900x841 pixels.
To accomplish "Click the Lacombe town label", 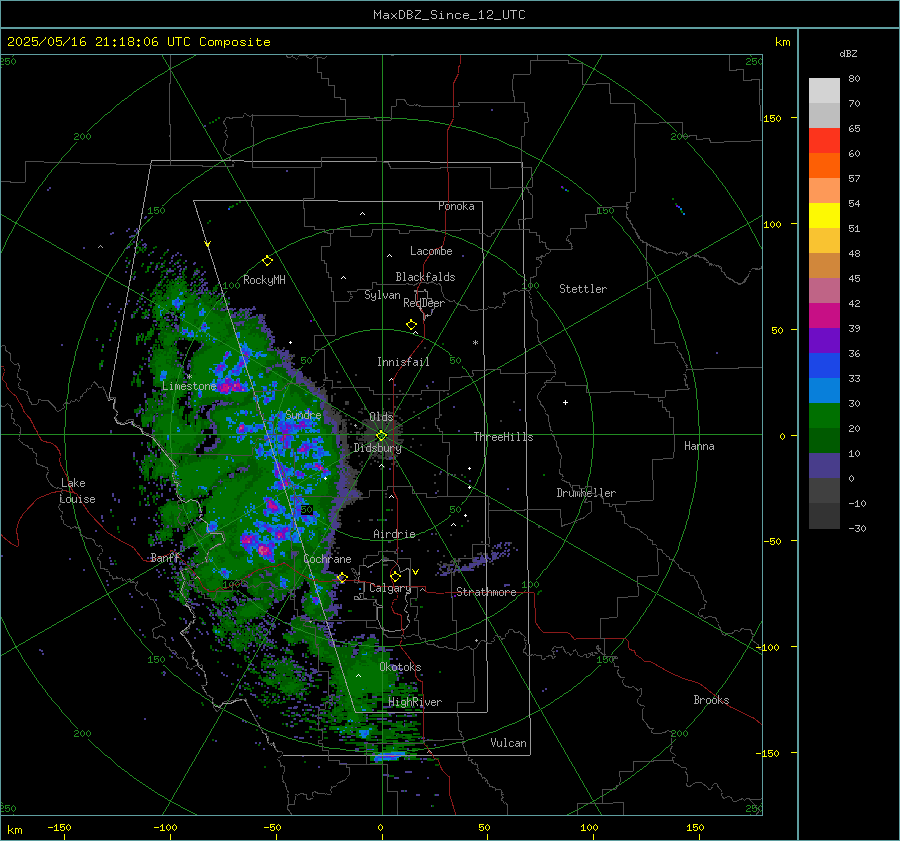I will [x=431, y=251].
